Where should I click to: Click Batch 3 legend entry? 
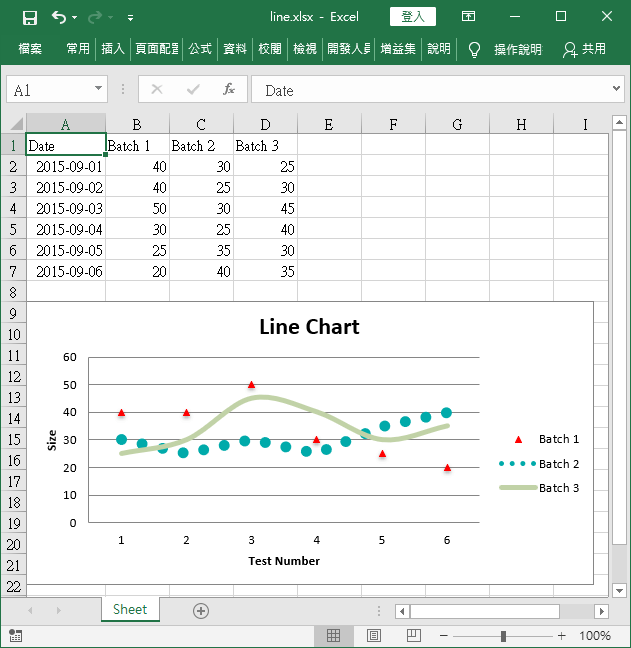[x=539, y=488]
